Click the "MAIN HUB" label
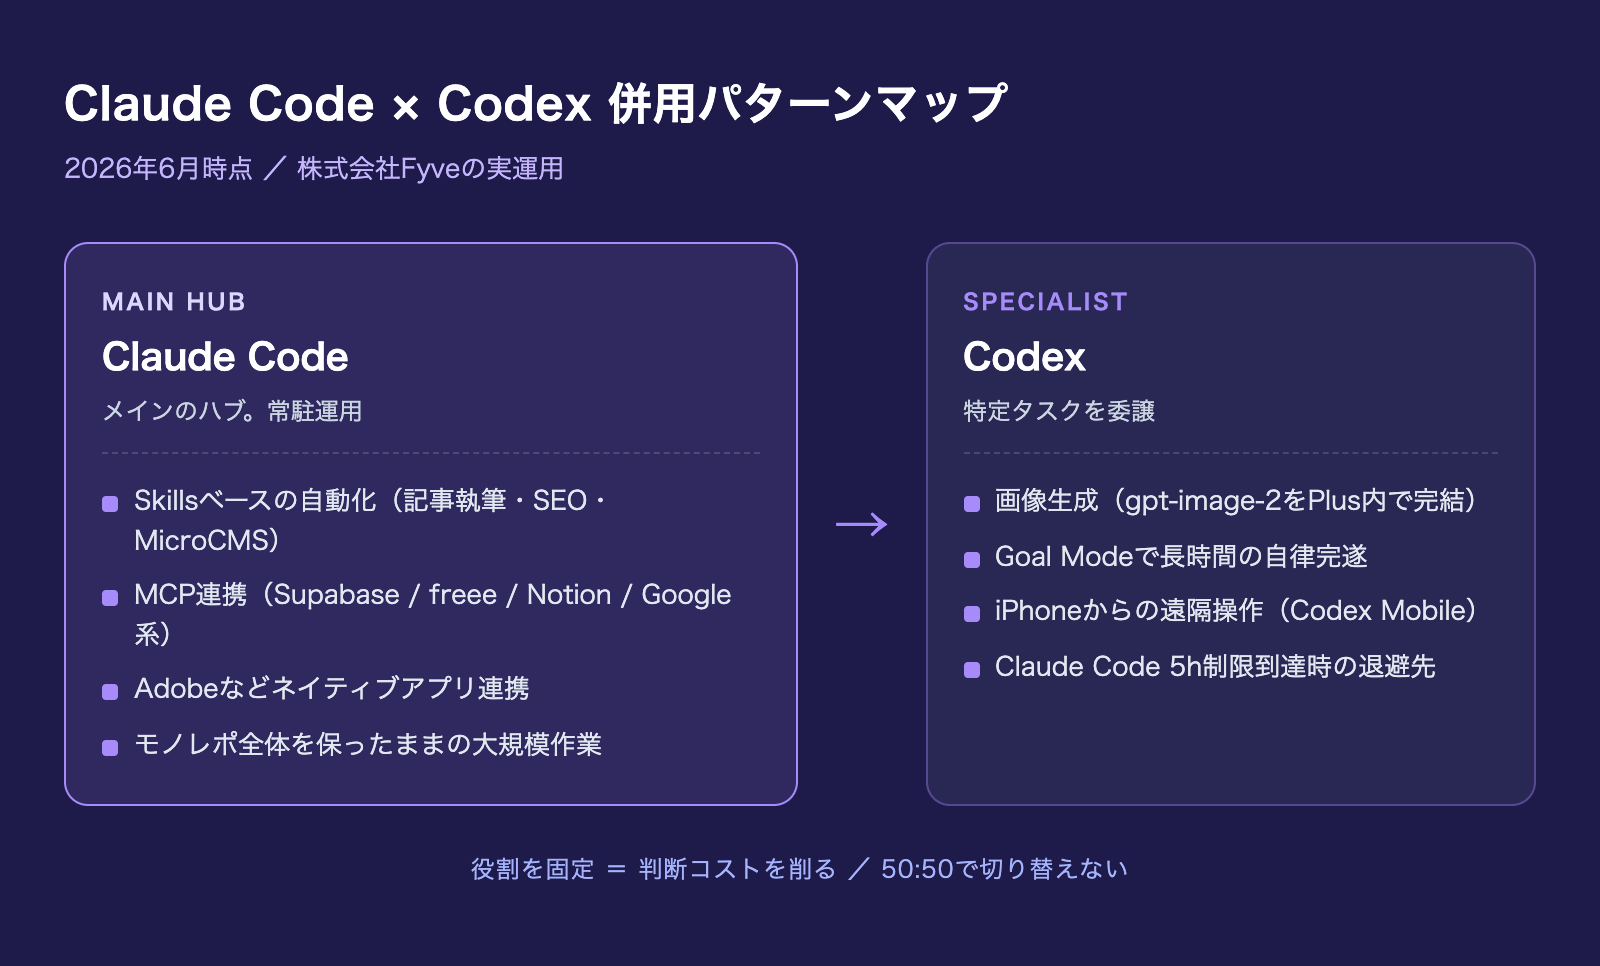Screen dimensions: 1600x966 (174, 302)
